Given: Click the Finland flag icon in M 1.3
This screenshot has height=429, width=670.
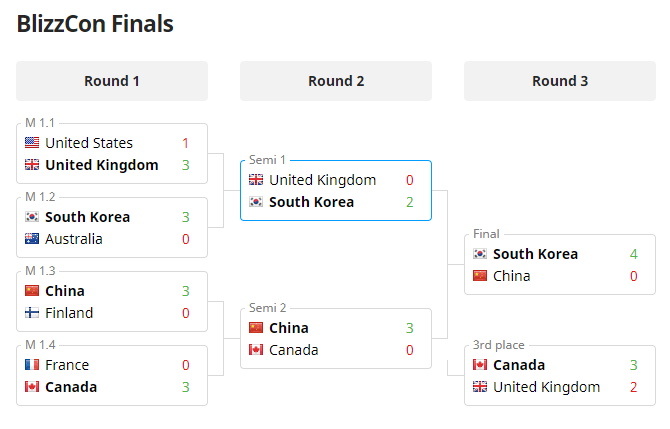Looking at the screenshot, I should point(32,313).
